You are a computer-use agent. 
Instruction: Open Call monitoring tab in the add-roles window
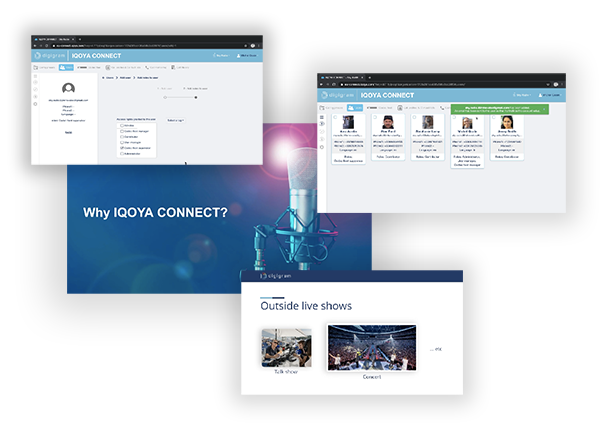[x=156, y=67]
